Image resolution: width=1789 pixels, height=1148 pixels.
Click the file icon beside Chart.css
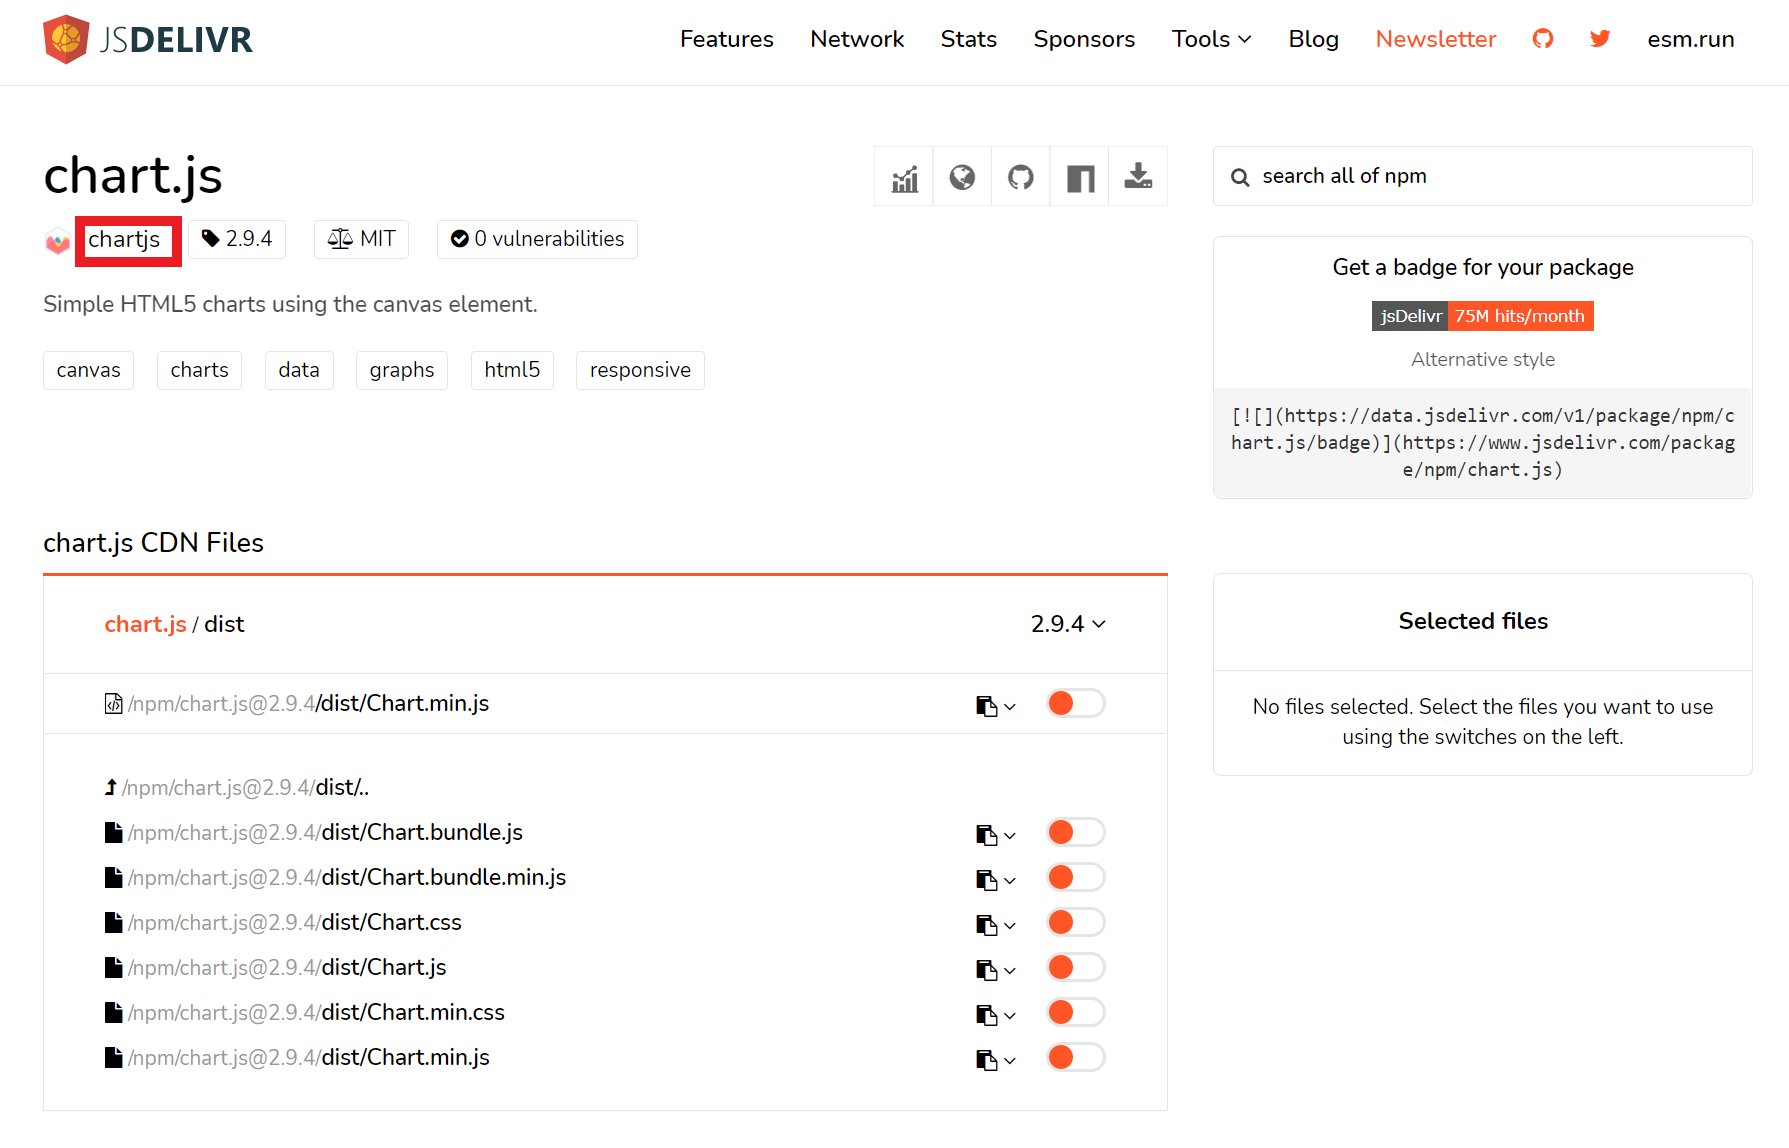114,922
